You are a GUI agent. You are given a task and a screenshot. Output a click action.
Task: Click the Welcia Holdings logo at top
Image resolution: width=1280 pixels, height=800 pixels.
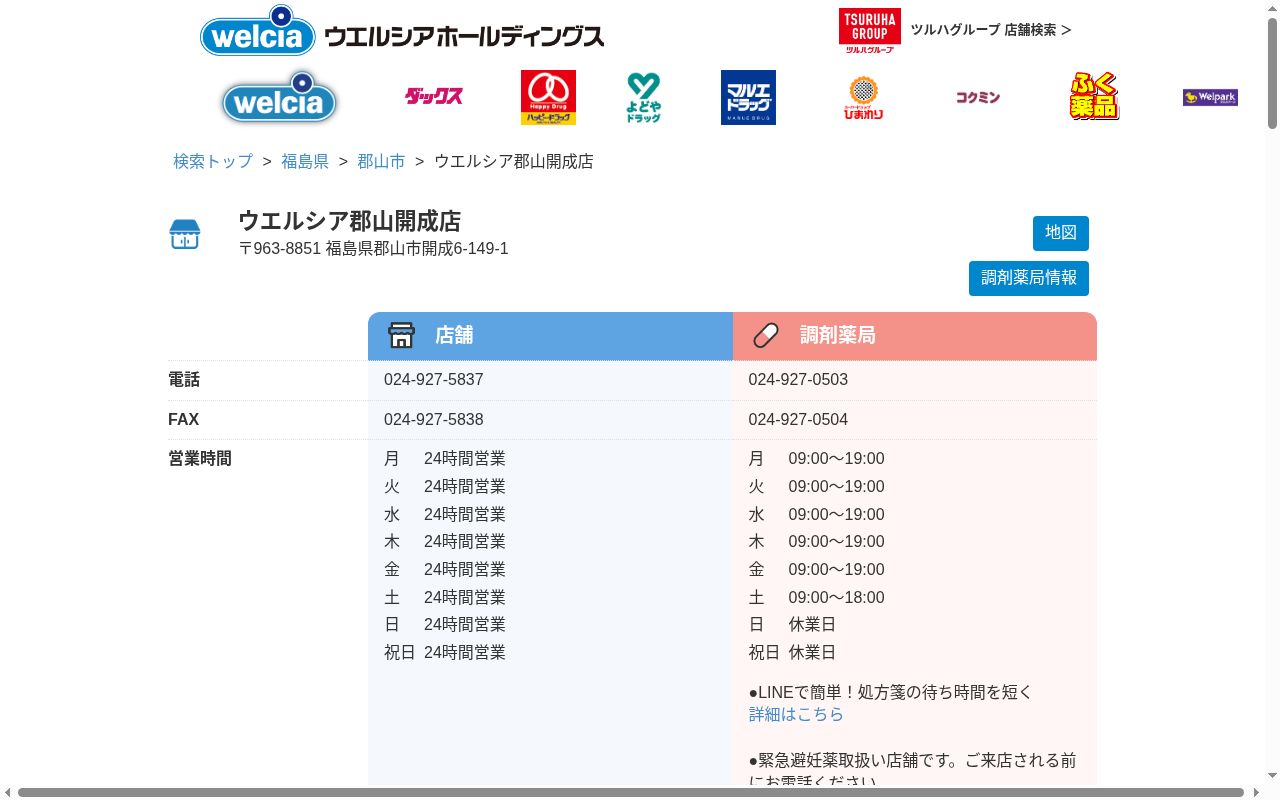(x=402, y=31)
